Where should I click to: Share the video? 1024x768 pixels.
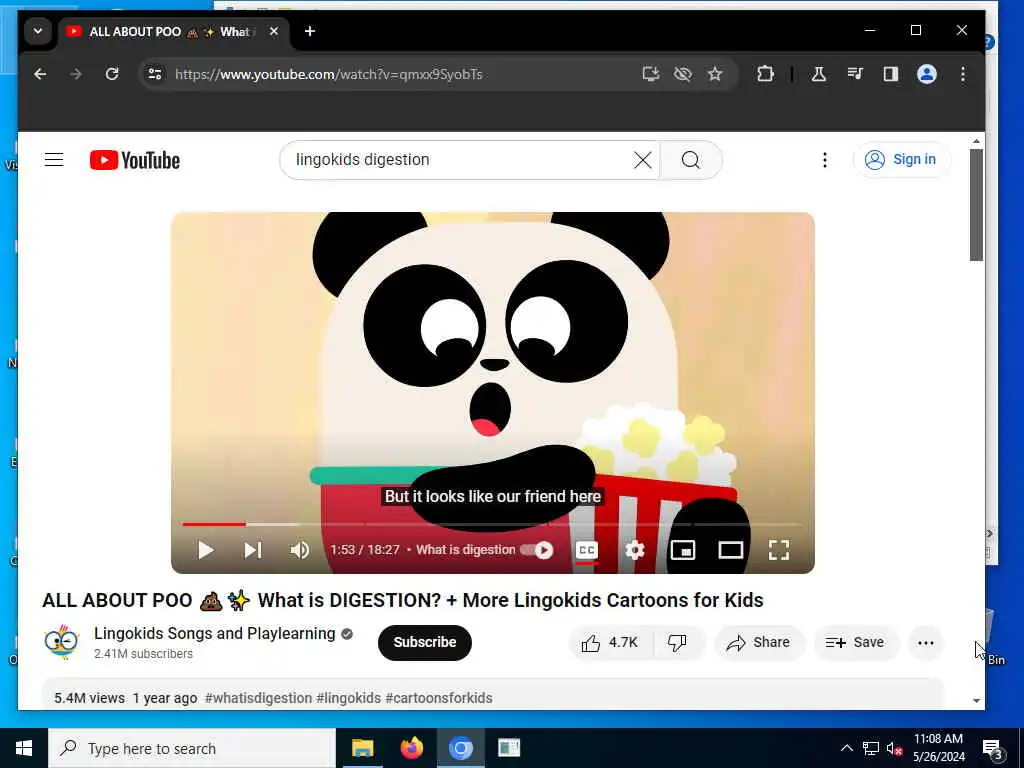click(758, 643)
